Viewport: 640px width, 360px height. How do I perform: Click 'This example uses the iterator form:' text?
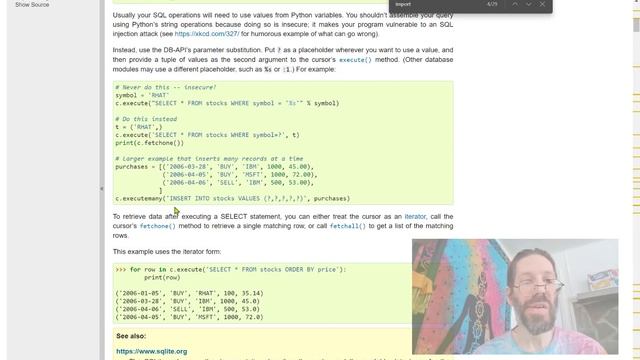click(x=167, y=251)
